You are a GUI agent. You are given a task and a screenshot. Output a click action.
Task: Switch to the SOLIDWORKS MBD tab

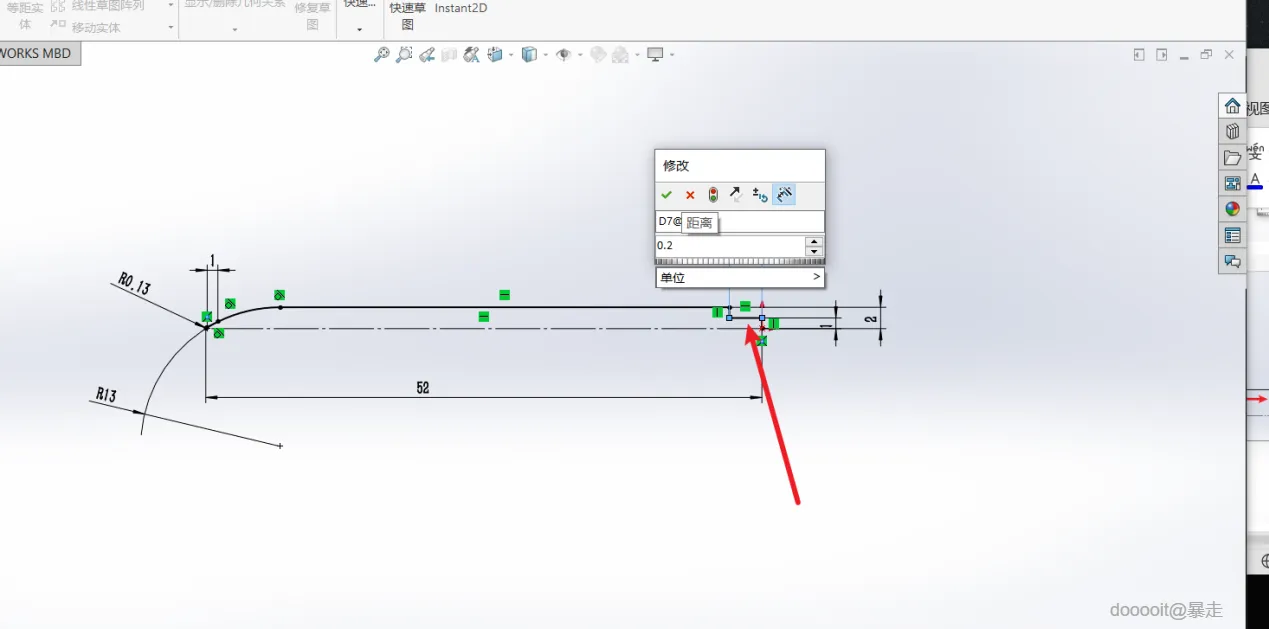pos(37,53)
